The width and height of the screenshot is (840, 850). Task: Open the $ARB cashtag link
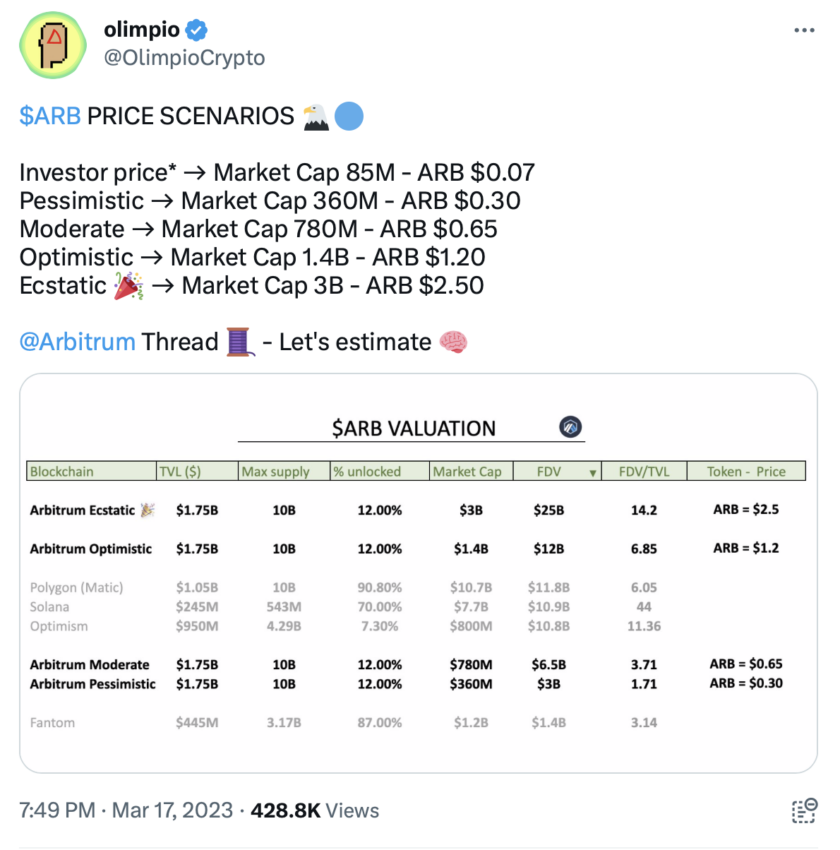coord(50,116)
